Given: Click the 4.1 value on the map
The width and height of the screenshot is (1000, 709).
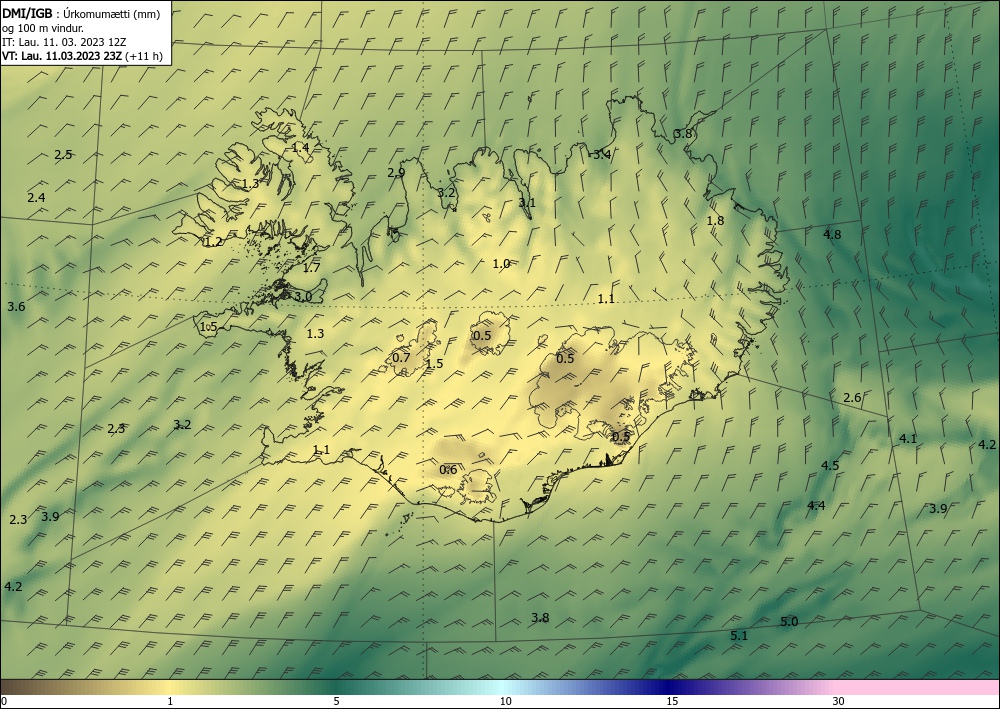Looking at the screenshot, I should tap(908, 439).
